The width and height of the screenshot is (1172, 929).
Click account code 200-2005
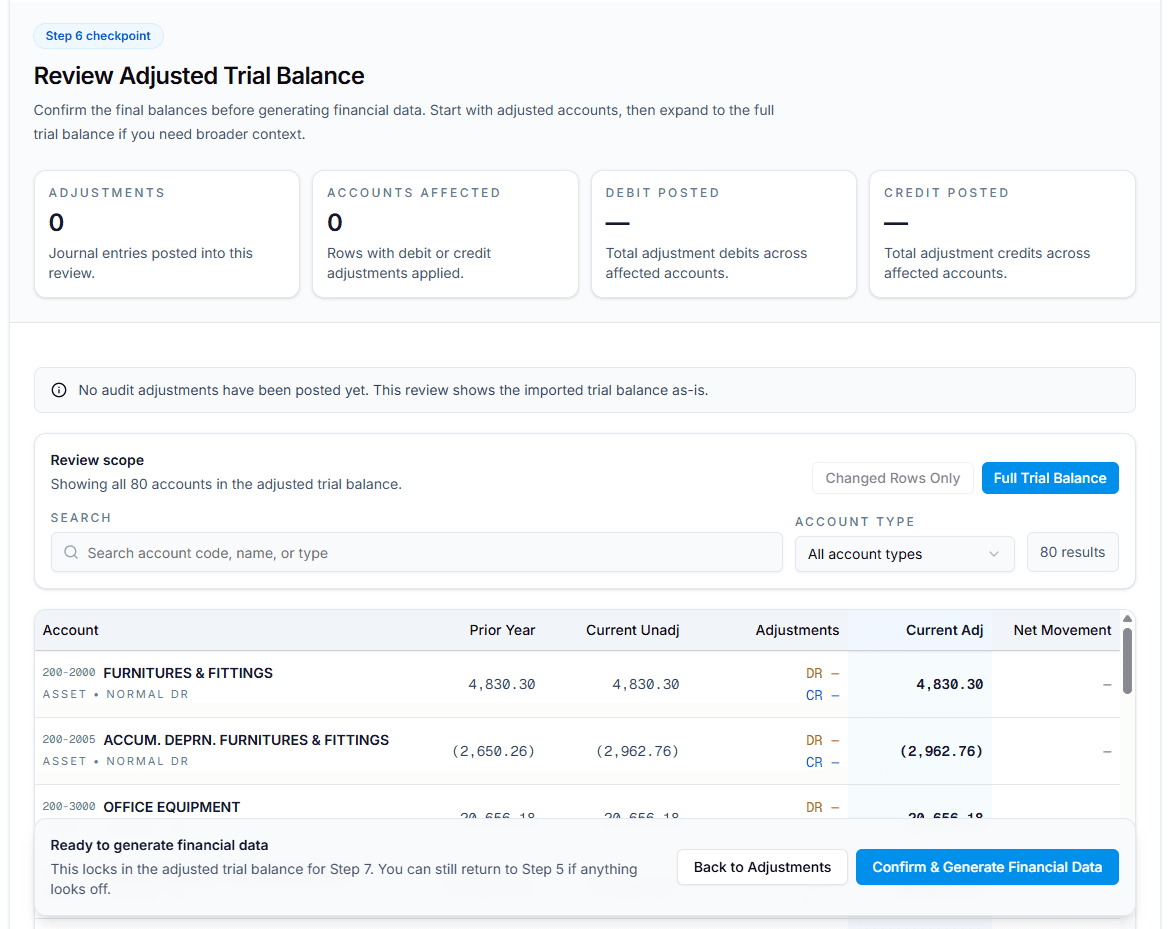69,740
